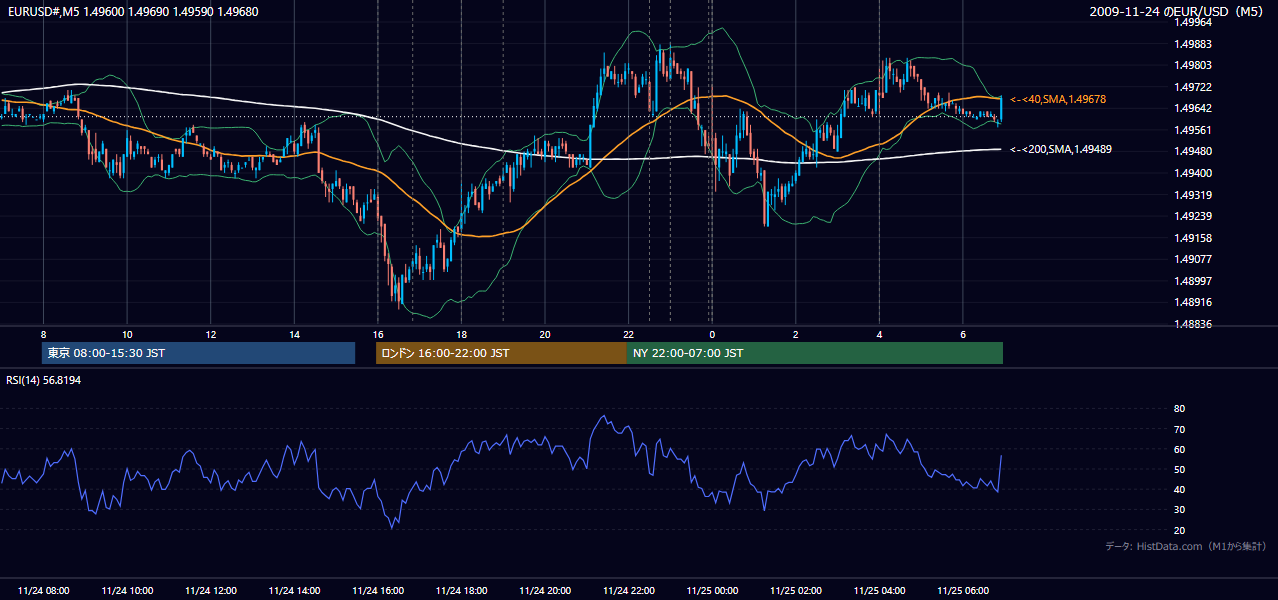The height and width of the screenshot is (600, 1278).
Task: Click price level 1.49158 on axis
Action: 1192,238
